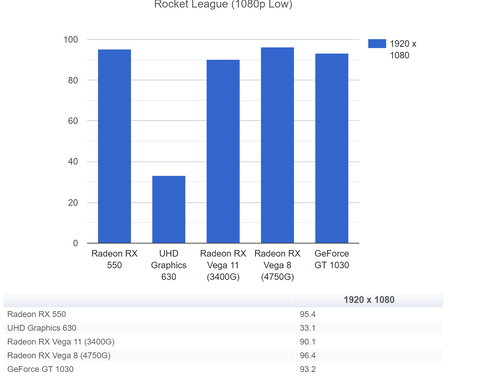Click the y-axis label 80
The image size is (480, 384).
pyautogui.click(x=73, y=80)
